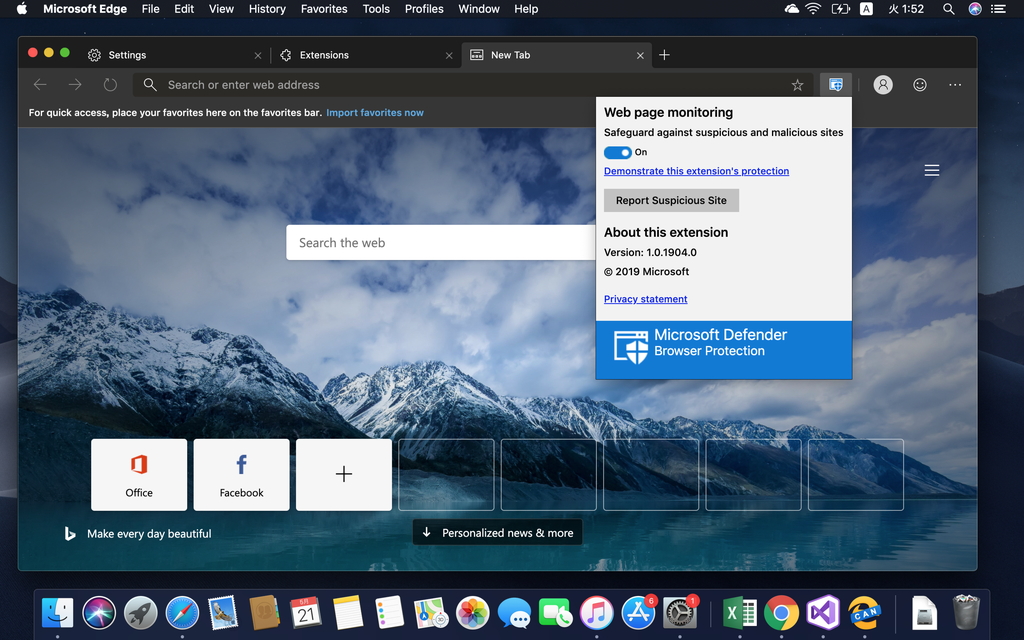Open the profile account icon in the toolbar

883,84
